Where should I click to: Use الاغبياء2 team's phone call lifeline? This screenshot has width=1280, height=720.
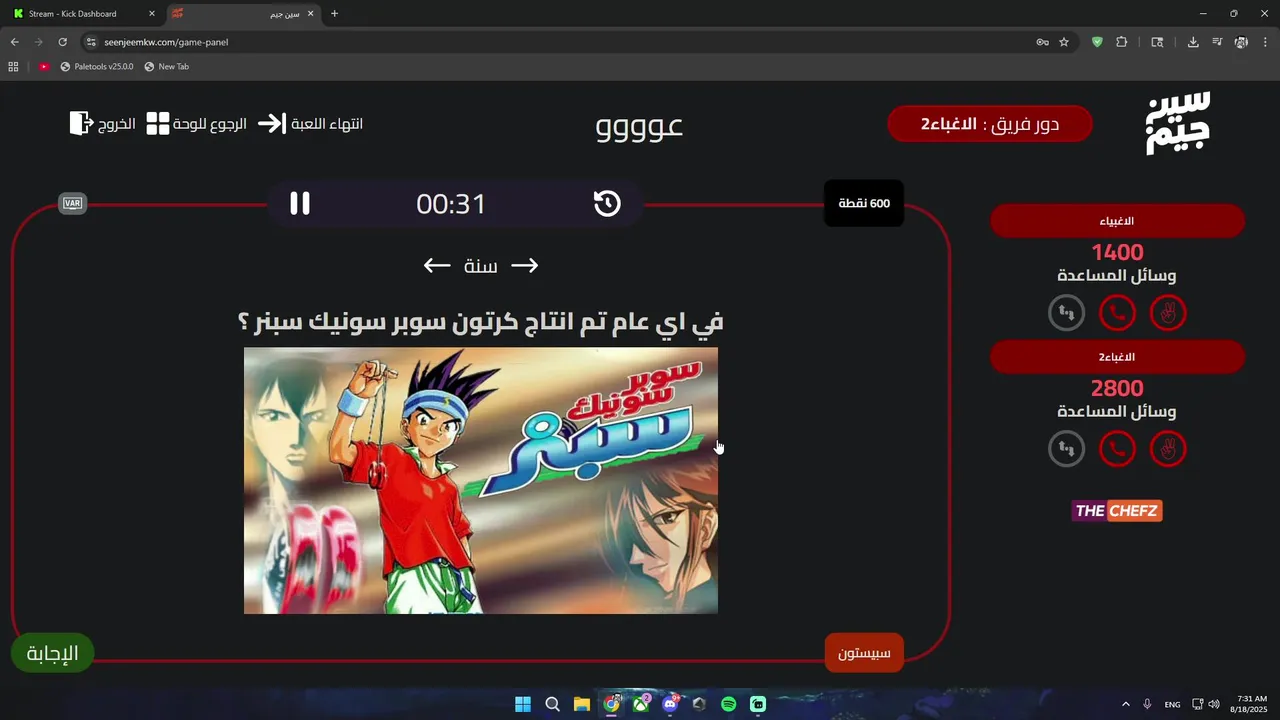[x=1117, y=449]
